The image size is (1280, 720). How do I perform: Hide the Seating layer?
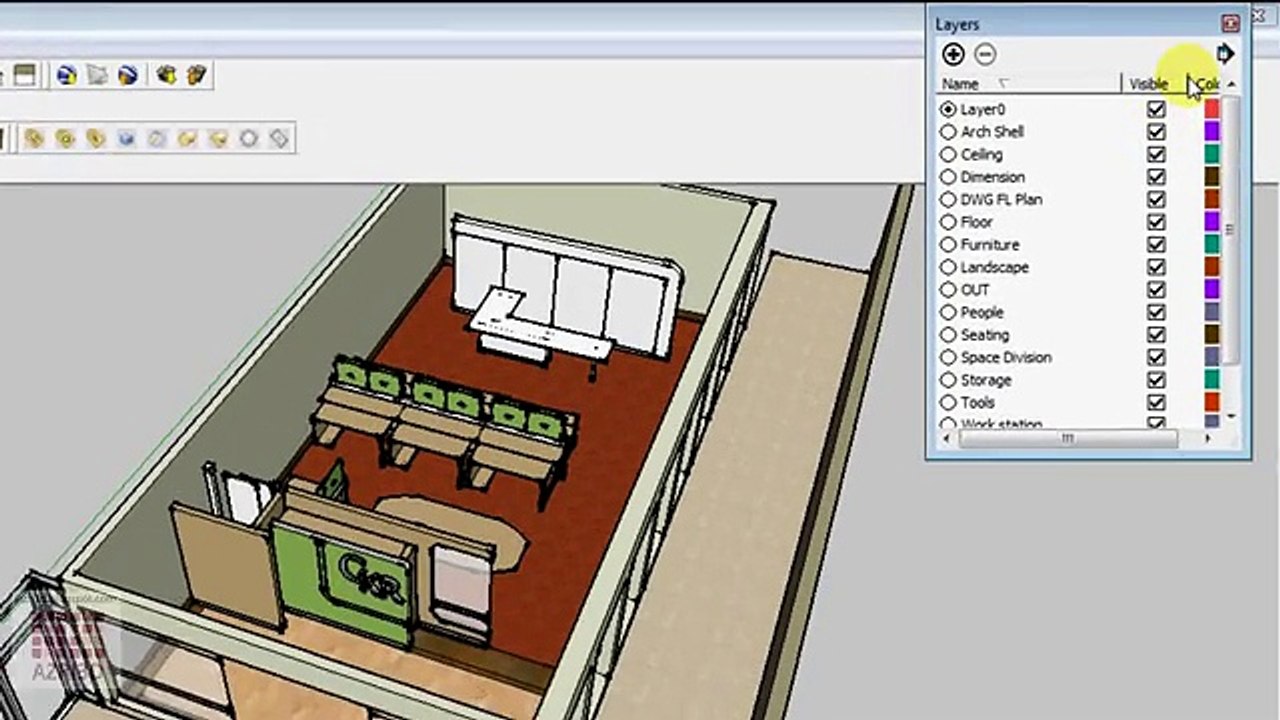tap(1156, 335)
